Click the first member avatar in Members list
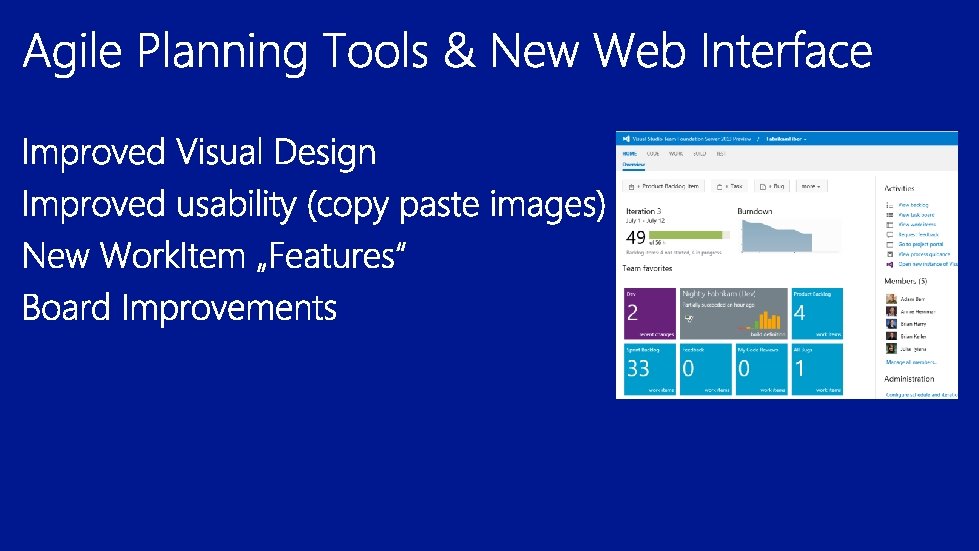979x551 pixels. pos(891,299)
